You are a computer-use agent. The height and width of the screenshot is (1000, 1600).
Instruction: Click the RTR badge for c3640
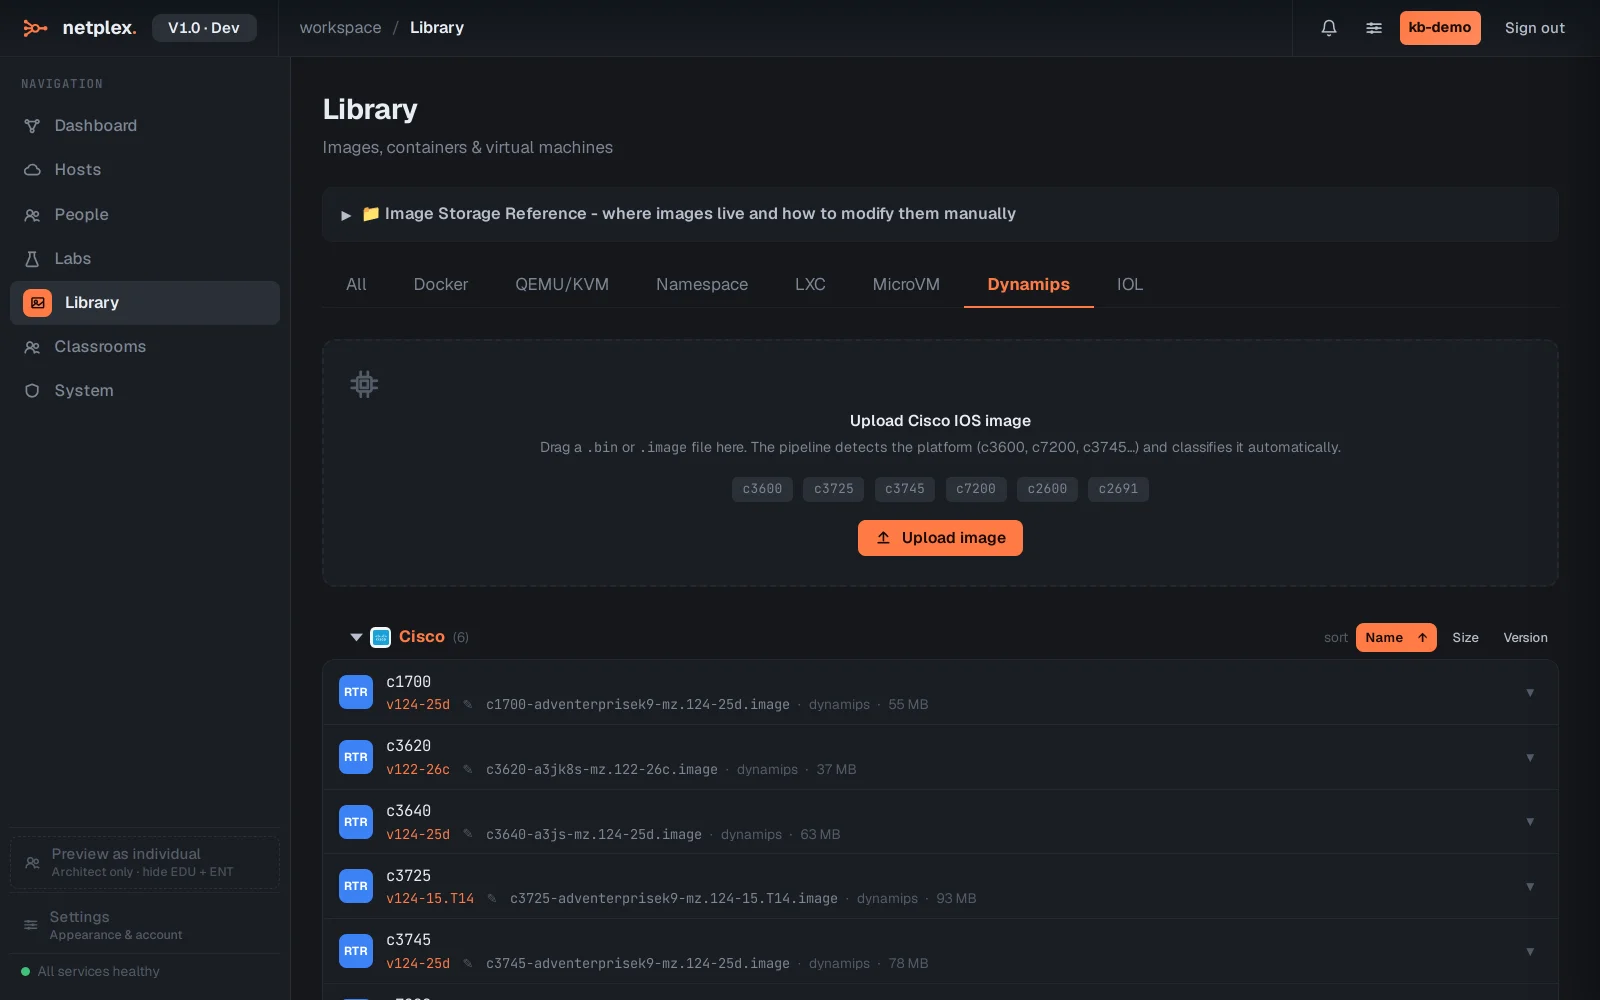pos(356,822)
